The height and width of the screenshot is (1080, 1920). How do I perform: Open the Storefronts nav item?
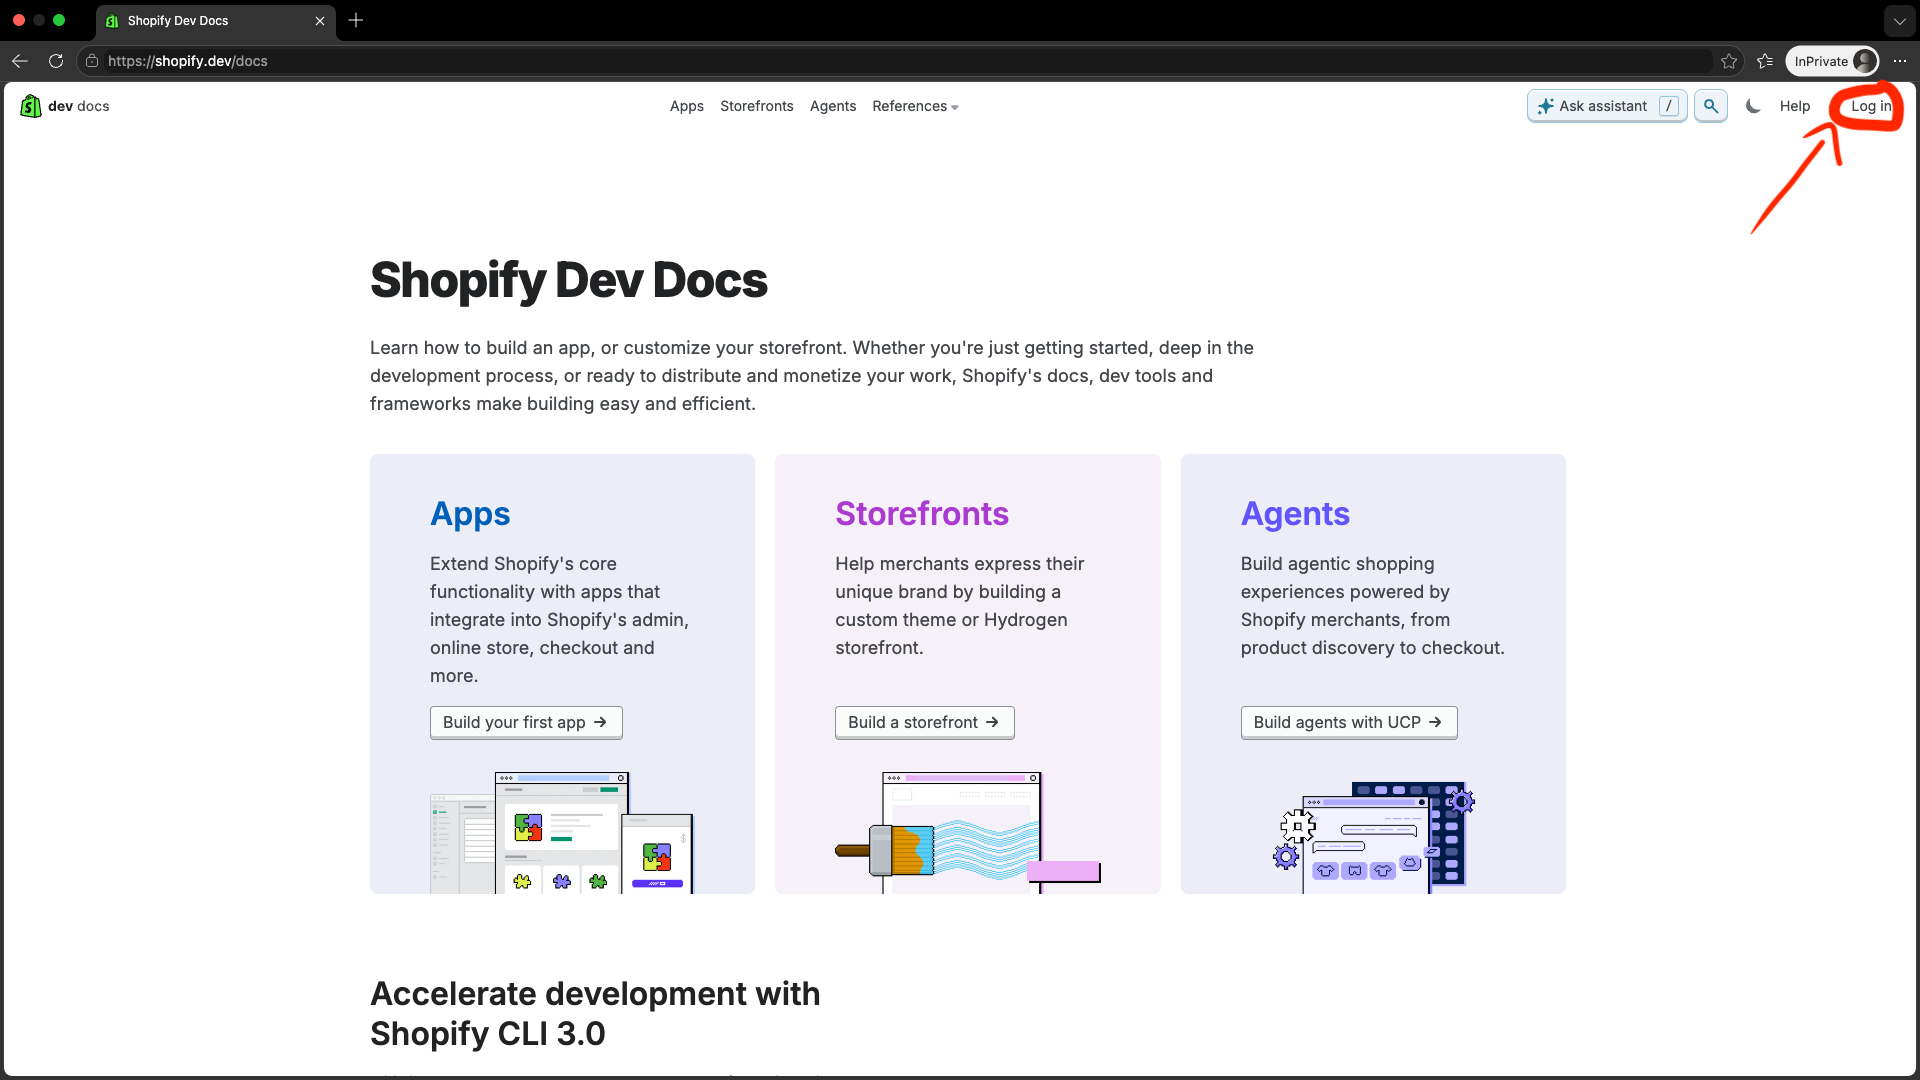[757, 106]
